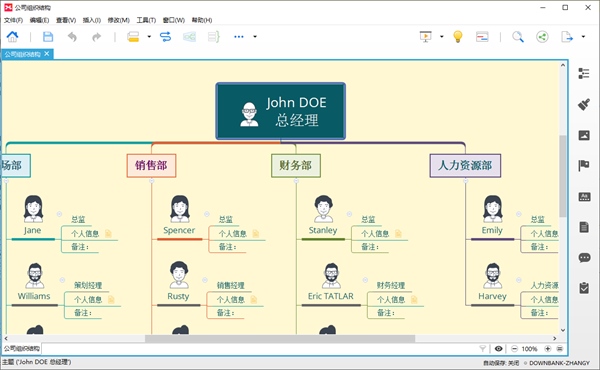Open the 查看(V) menu
600x370 pixels.
[x=66, y=20]
